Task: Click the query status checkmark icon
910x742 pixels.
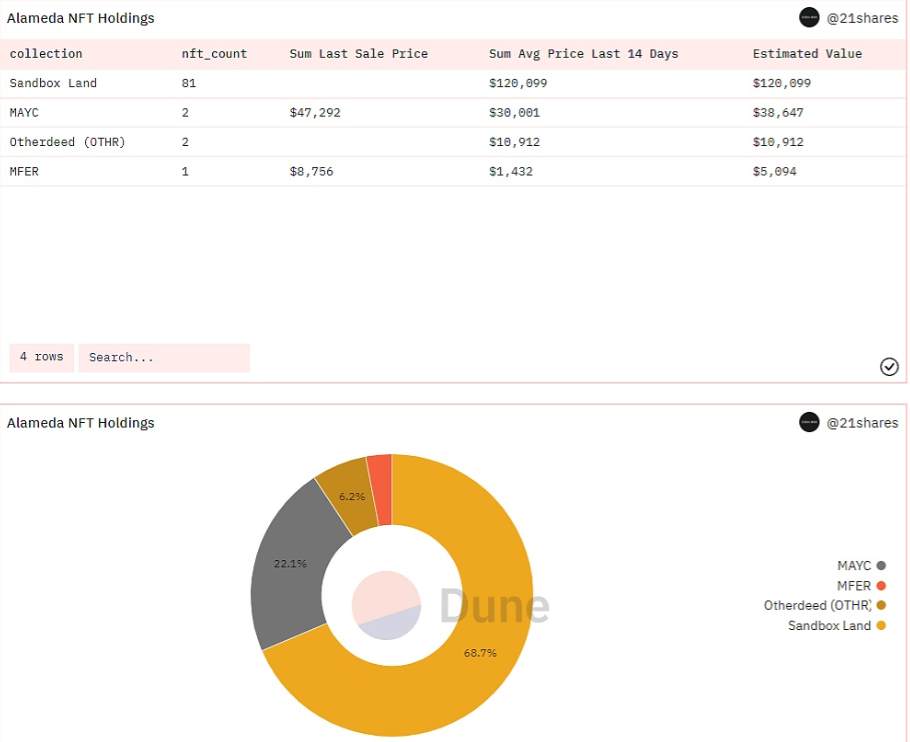Action: click(889, 367)
